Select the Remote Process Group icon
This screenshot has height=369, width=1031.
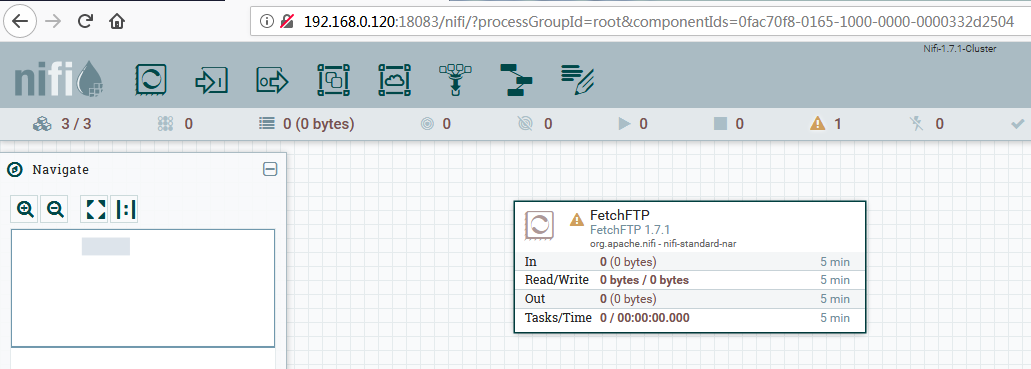tap(395, 80)
